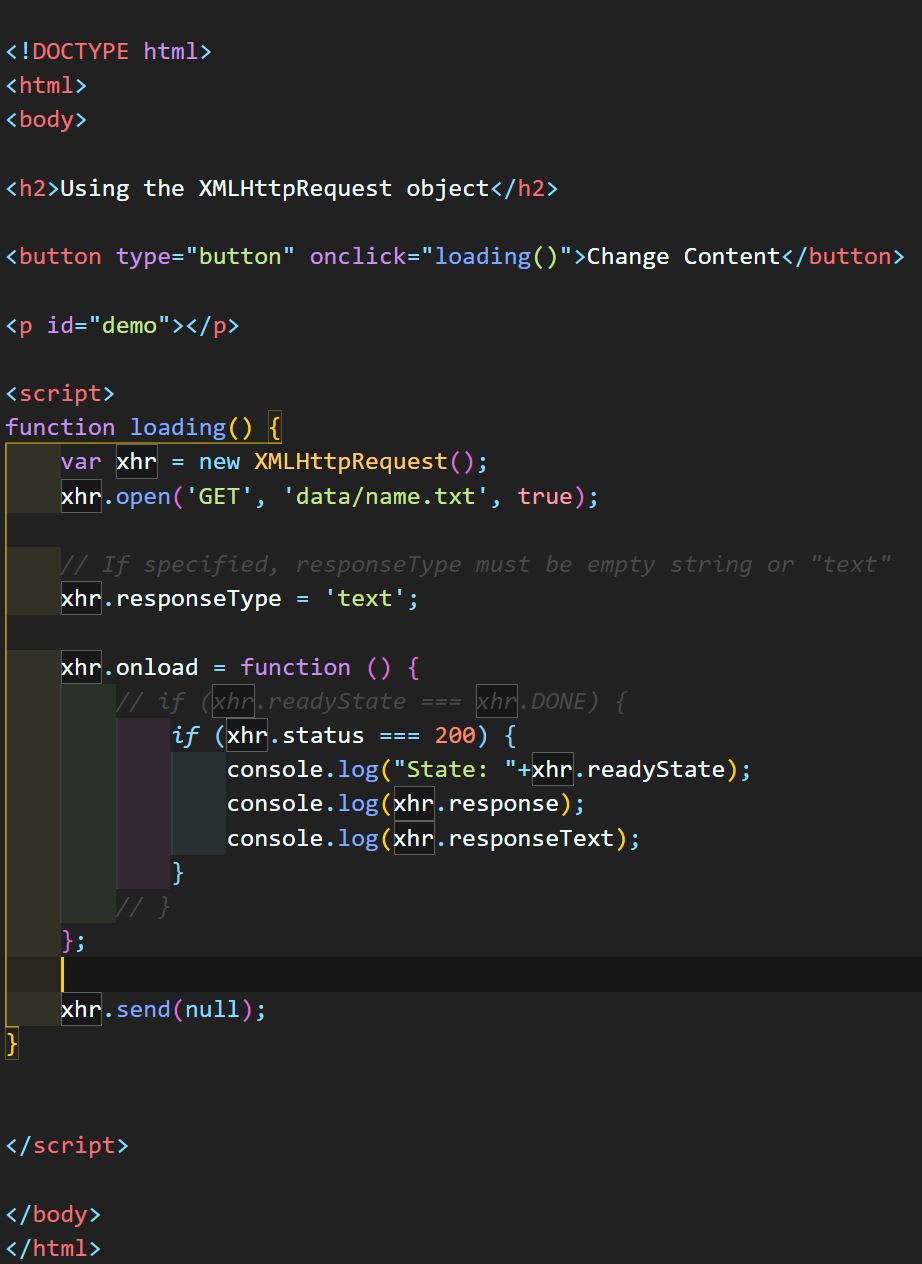Image resolution: width=922 pixels, height=1264 pixels.
Task: Select the 'text' responseType value
Action: point(363,598)
